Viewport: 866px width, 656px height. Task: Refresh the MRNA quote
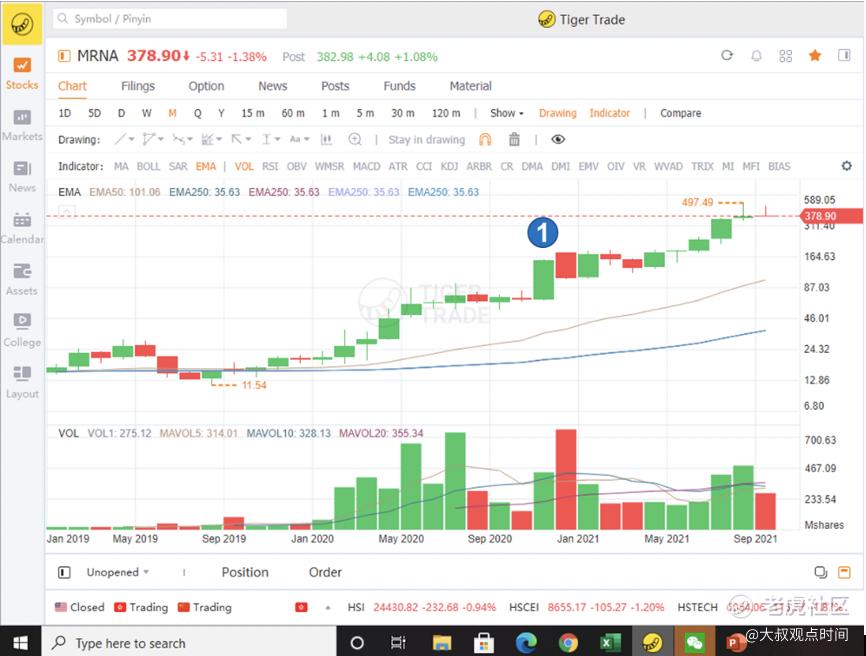click(x=727, y=55)
